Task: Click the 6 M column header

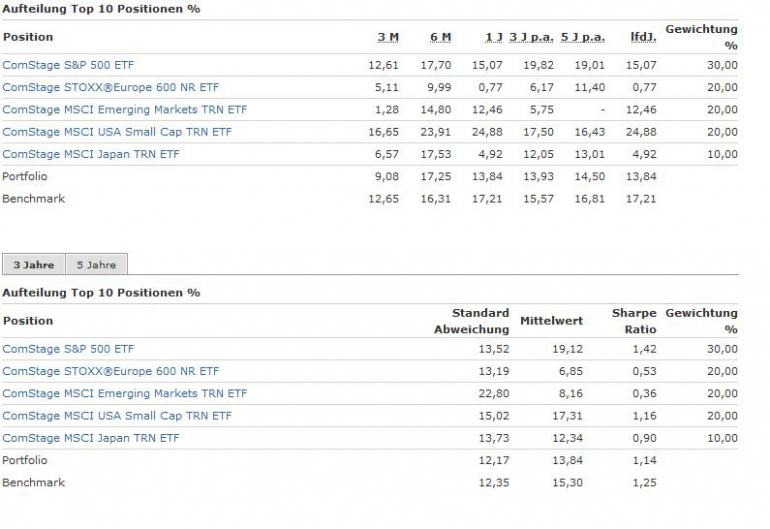Action: (x=440, y=37)
